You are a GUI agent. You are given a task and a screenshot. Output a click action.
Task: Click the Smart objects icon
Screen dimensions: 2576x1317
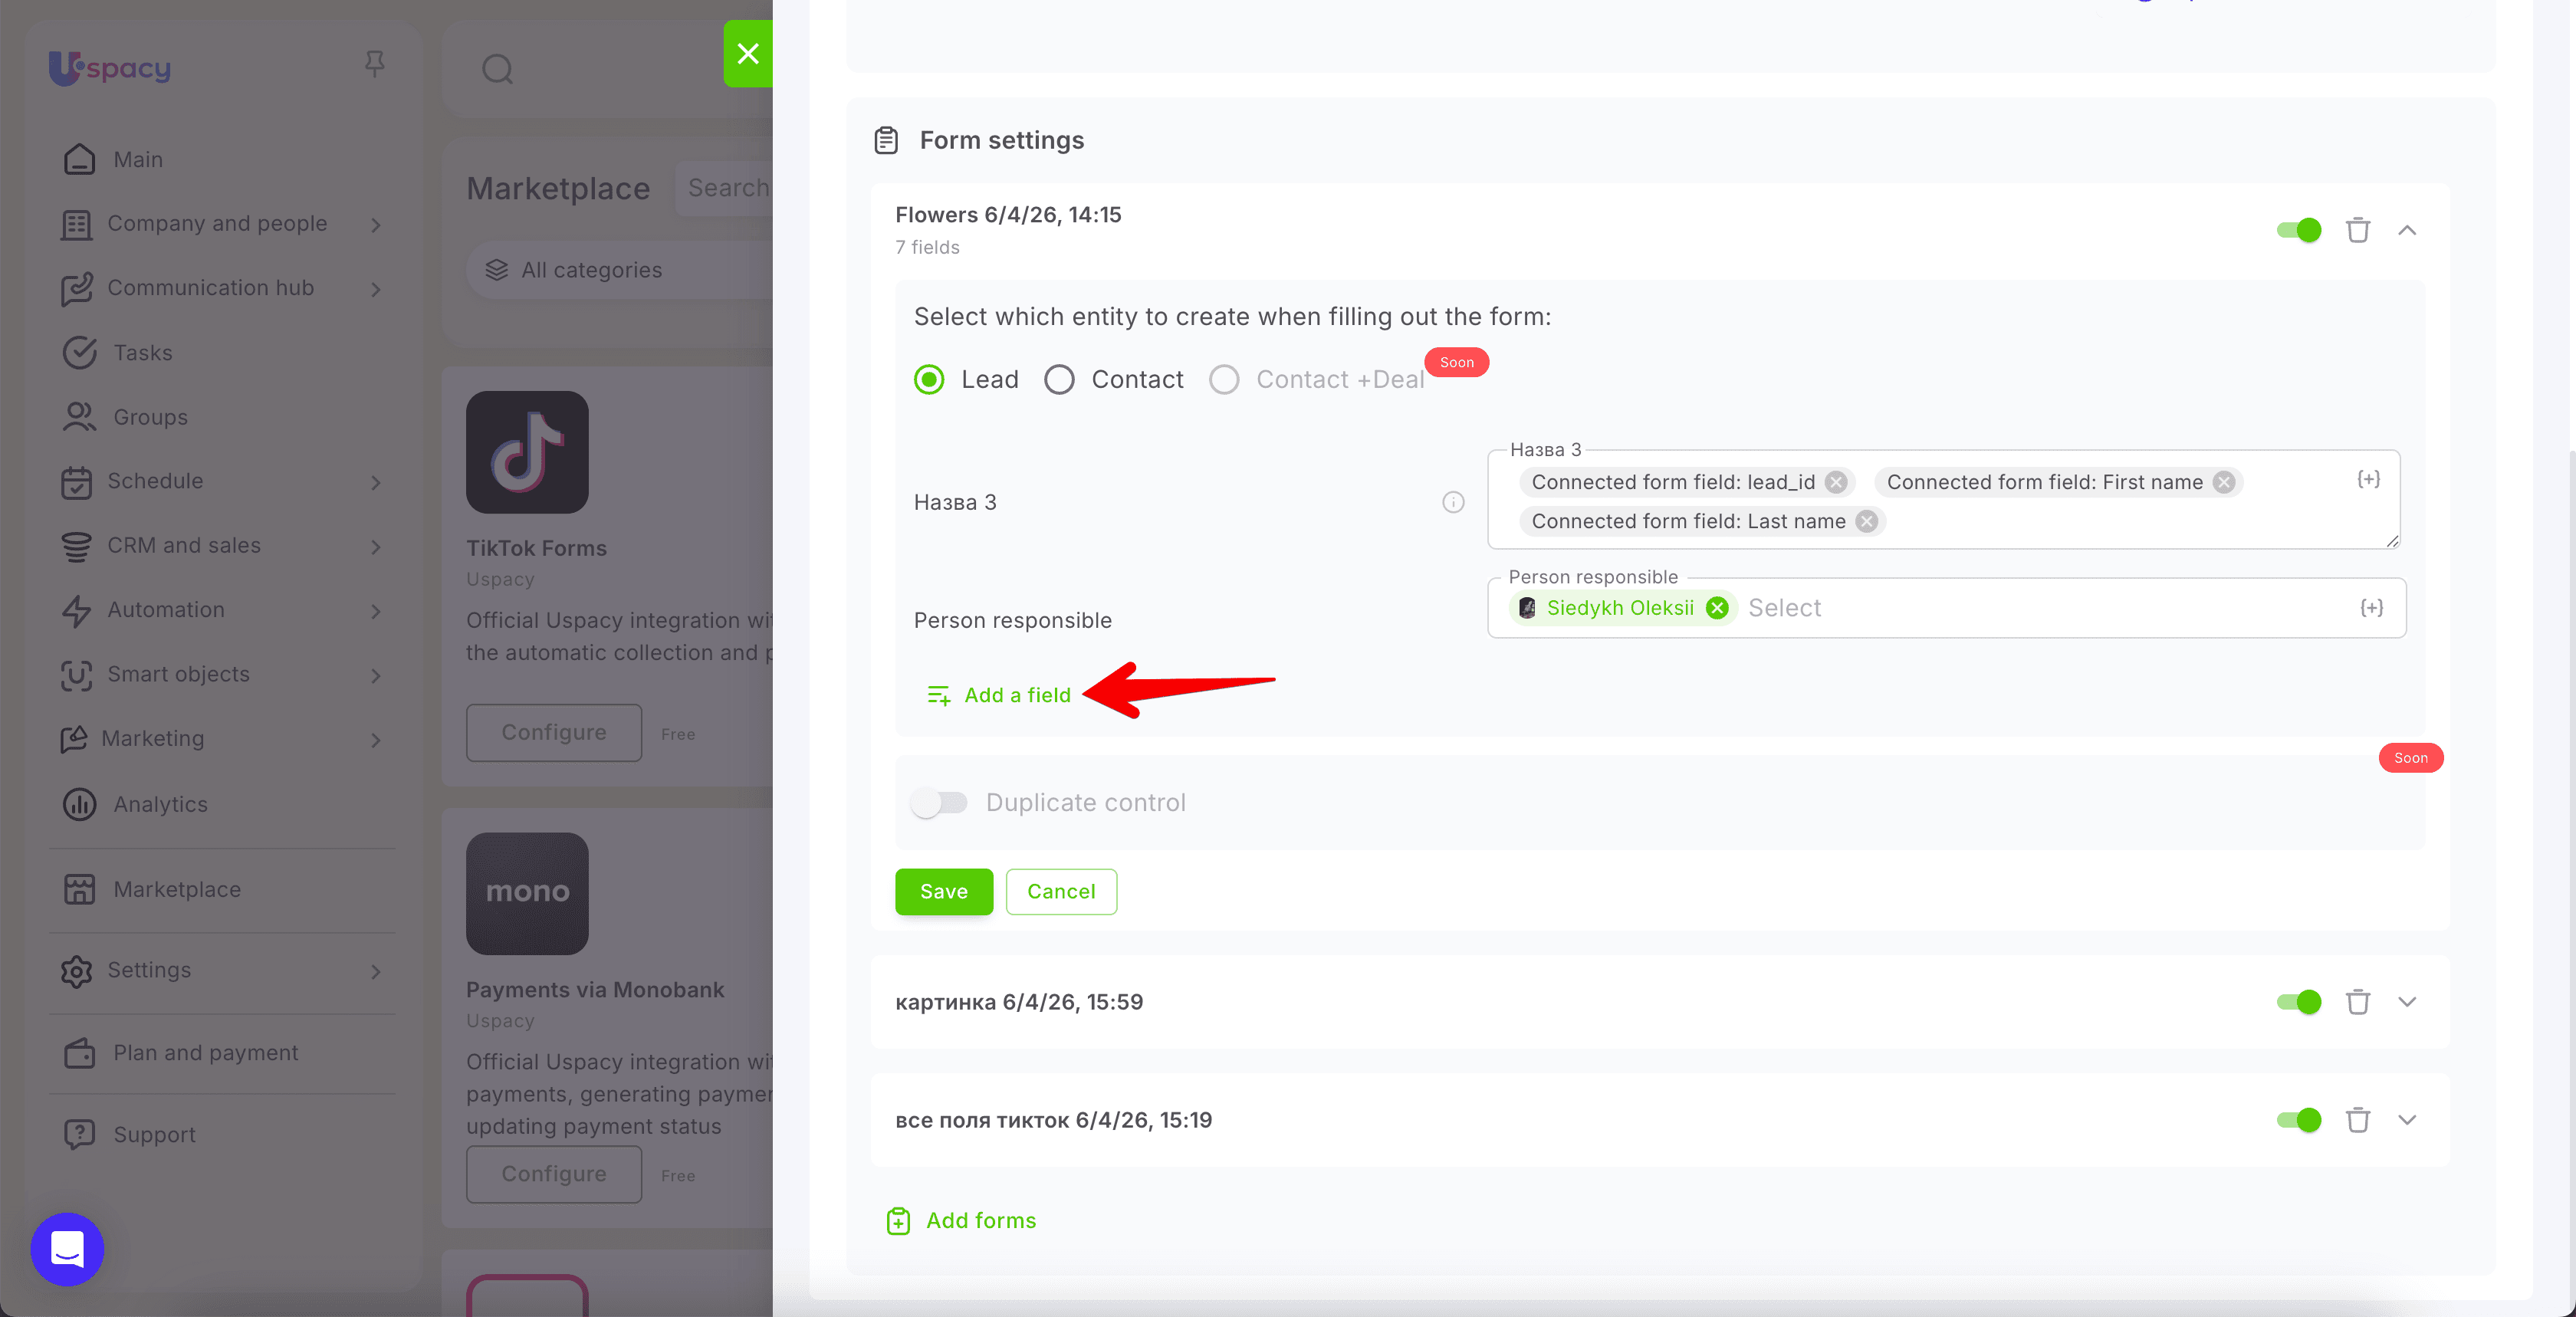tap(76, 675)
